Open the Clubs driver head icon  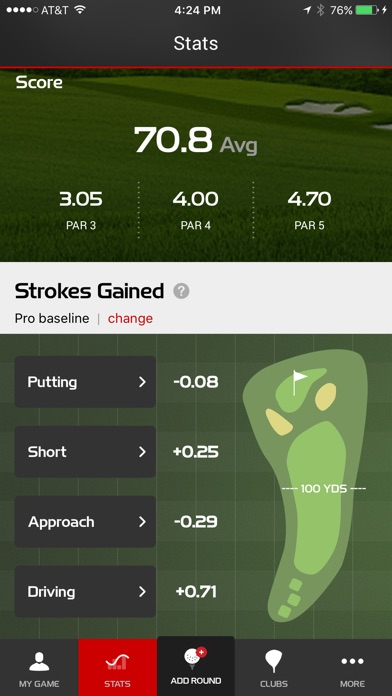(274, 661)
